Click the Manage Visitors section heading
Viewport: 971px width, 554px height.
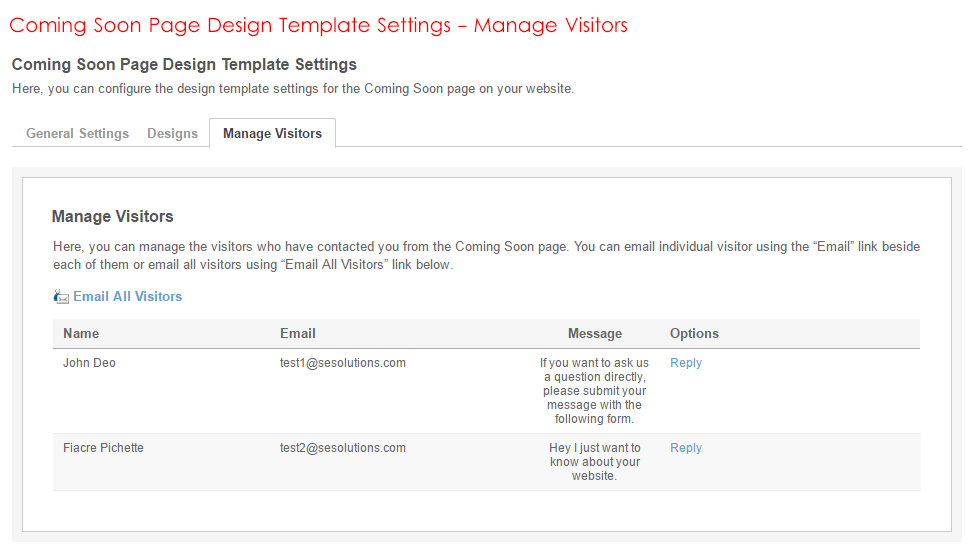click(112, 216)
